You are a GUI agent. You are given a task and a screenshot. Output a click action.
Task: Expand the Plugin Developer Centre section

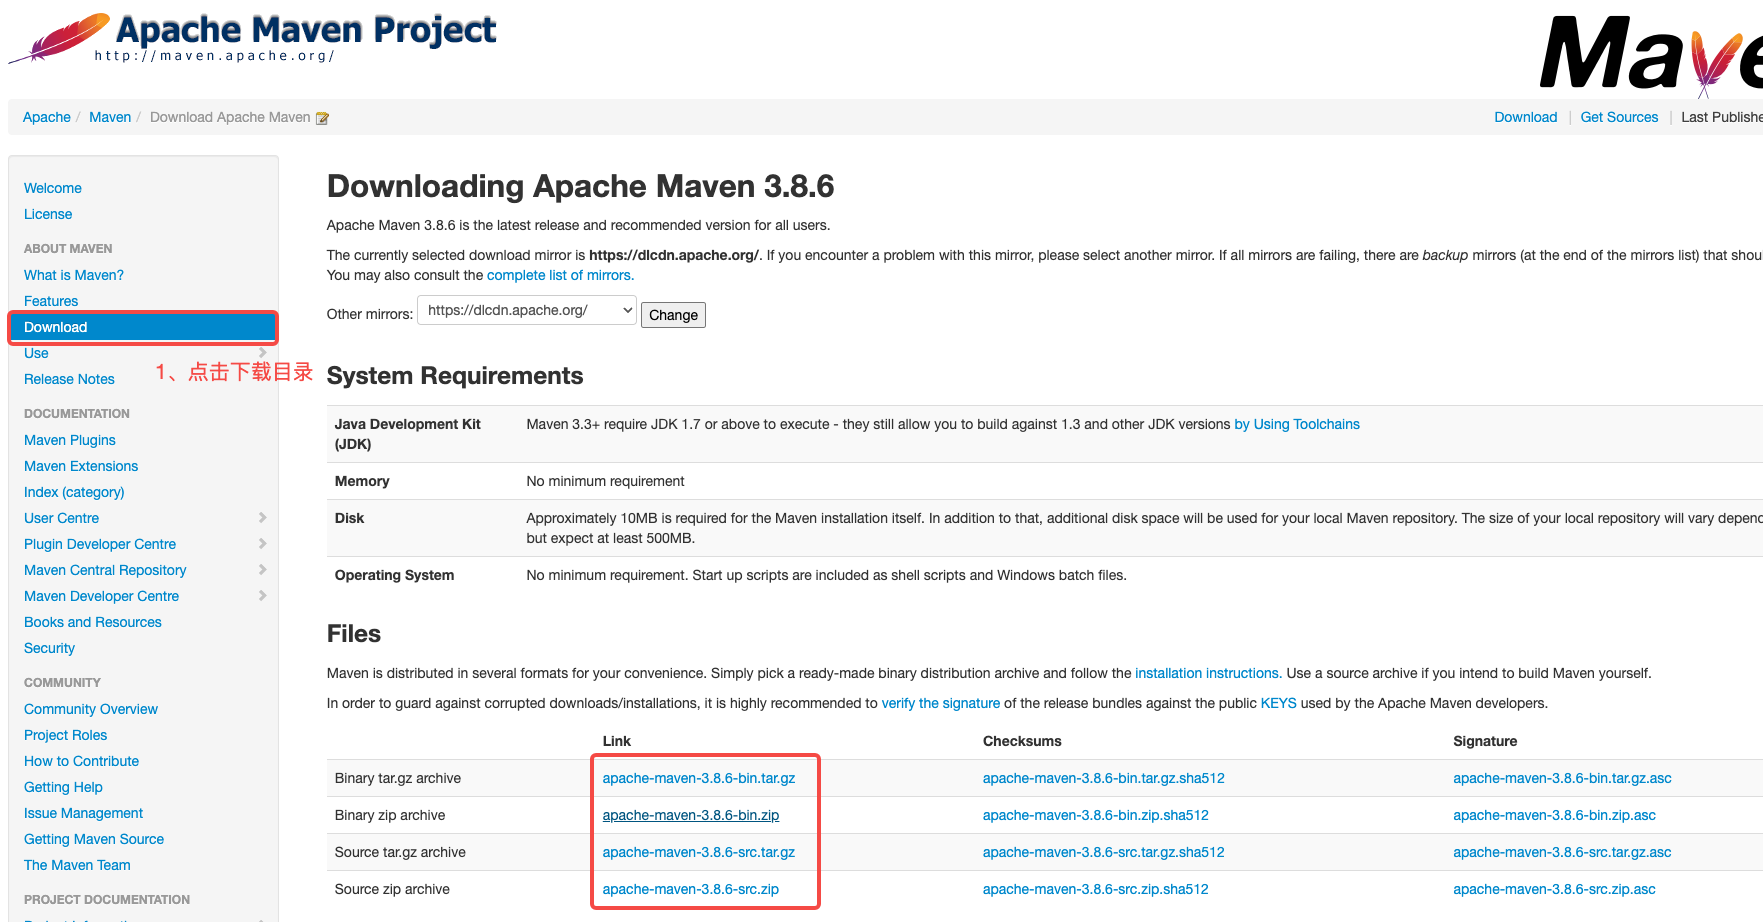262,544
